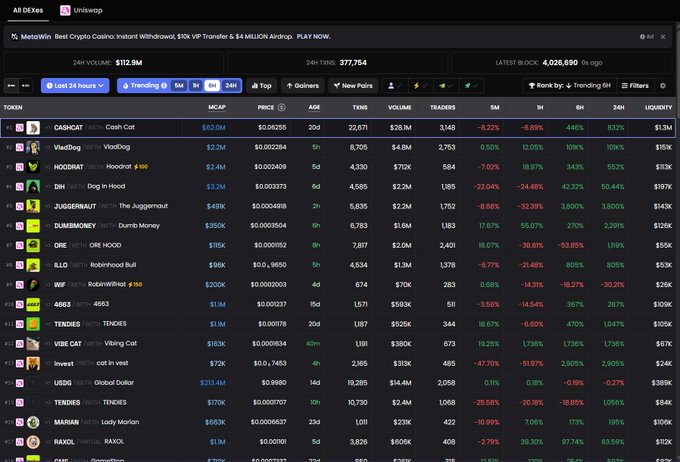Click the Gainers button
This screenshot has width=680, height=462.
point(302,85)
